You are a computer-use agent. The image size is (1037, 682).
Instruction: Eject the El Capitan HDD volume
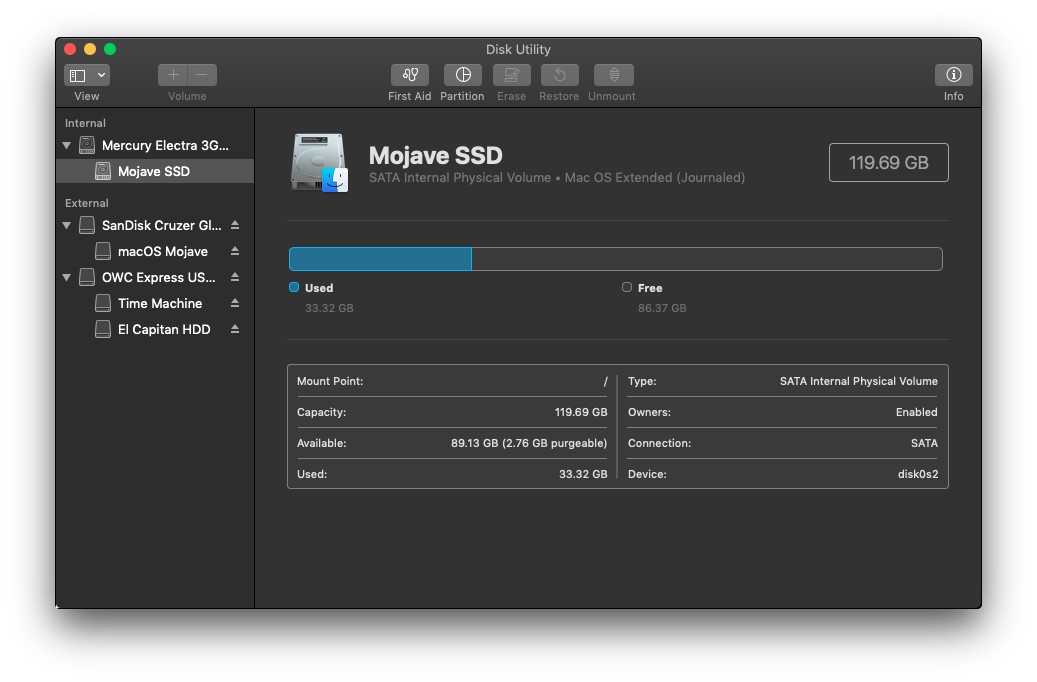[x=235, y=329]
